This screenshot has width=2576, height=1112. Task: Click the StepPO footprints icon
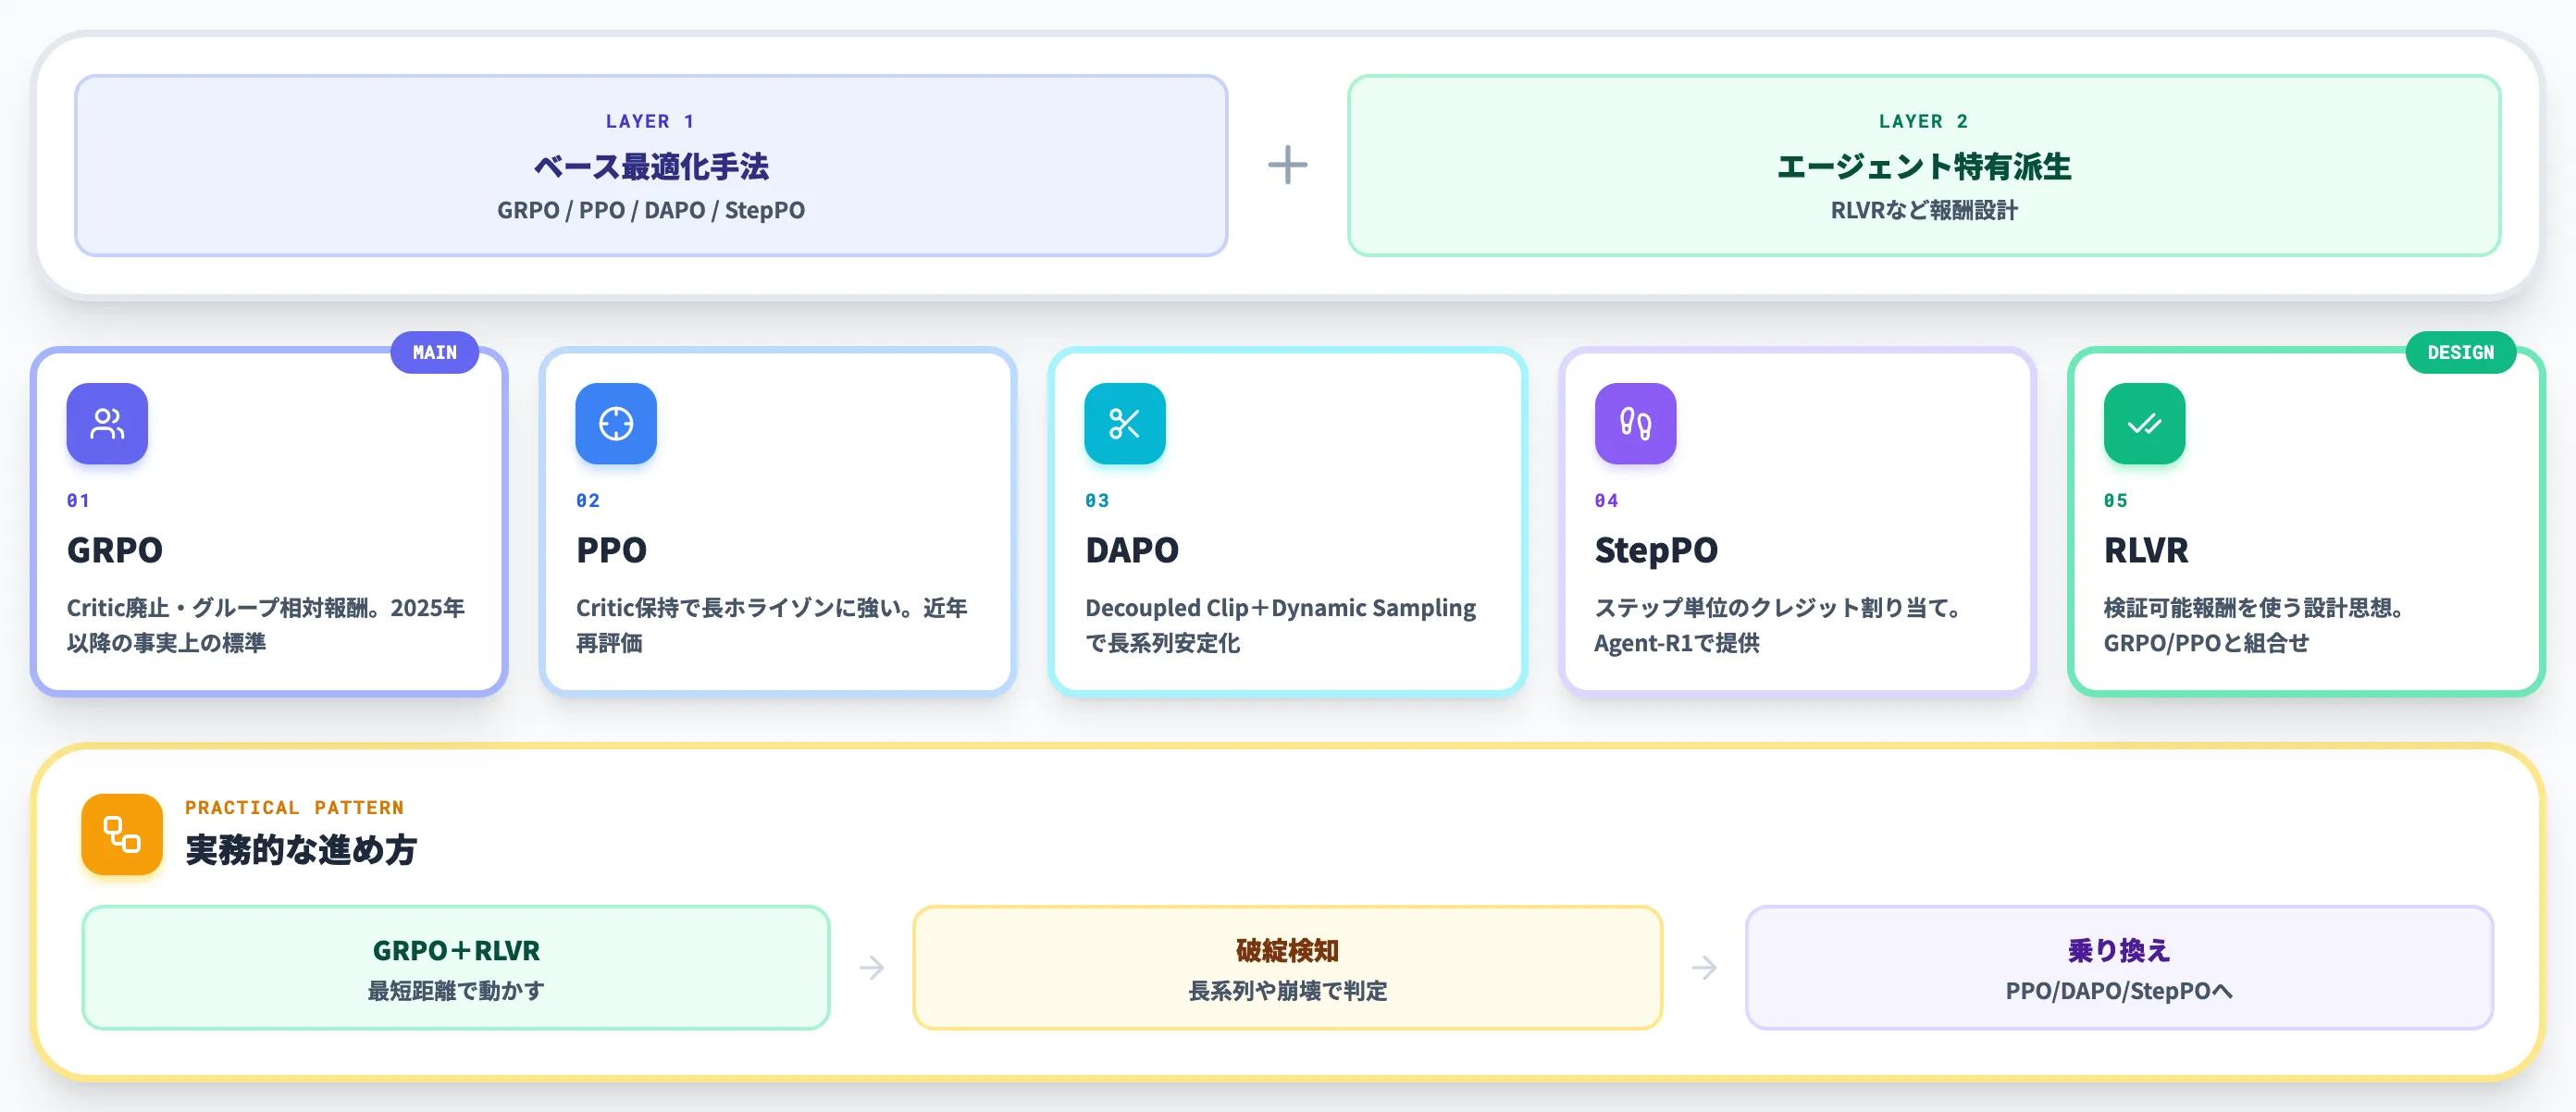click(x=1635, y=423)
